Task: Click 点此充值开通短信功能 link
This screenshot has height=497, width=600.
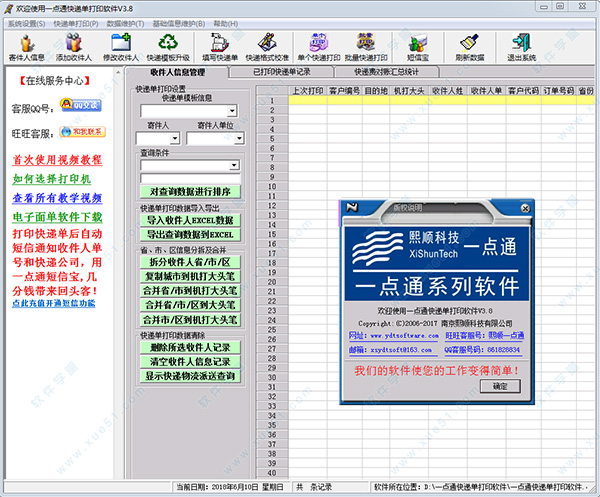Action: coord(54,303)
